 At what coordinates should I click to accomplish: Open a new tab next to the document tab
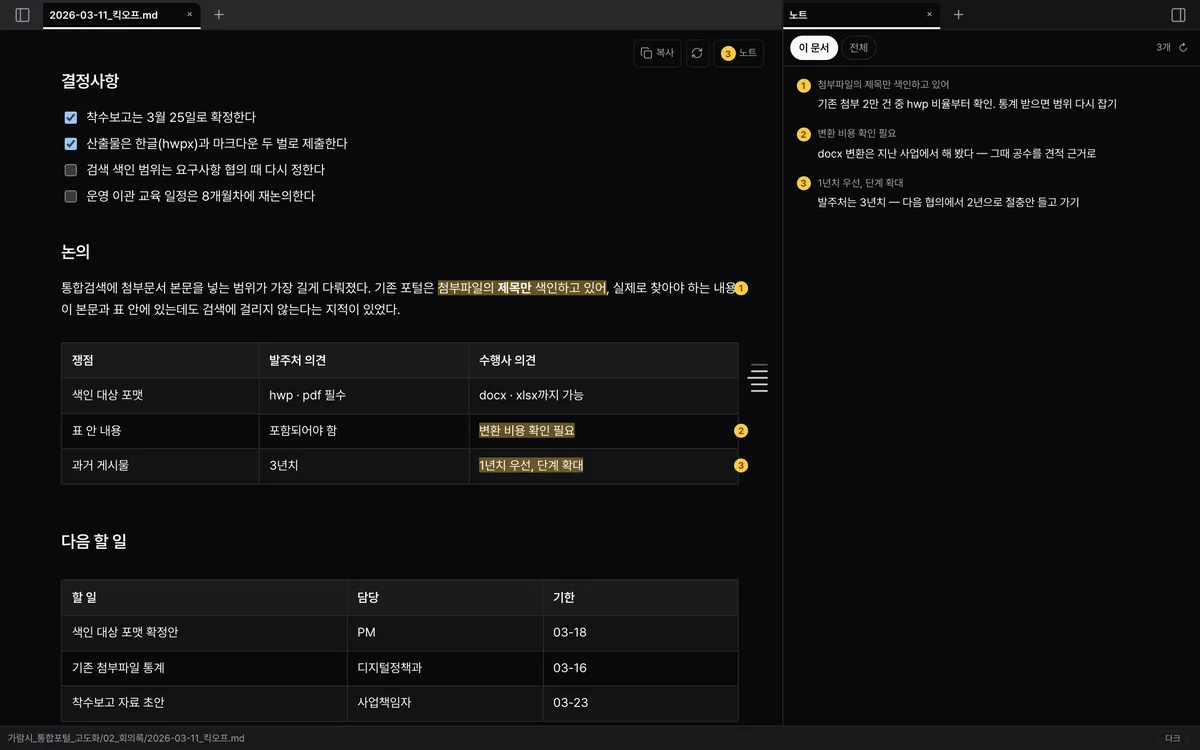point(219,15)
